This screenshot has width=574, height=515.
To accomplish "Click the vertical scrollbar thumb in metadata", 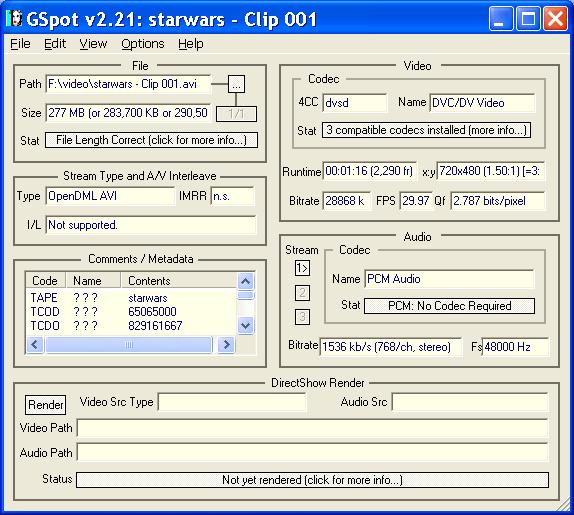I will pos(246,295).
